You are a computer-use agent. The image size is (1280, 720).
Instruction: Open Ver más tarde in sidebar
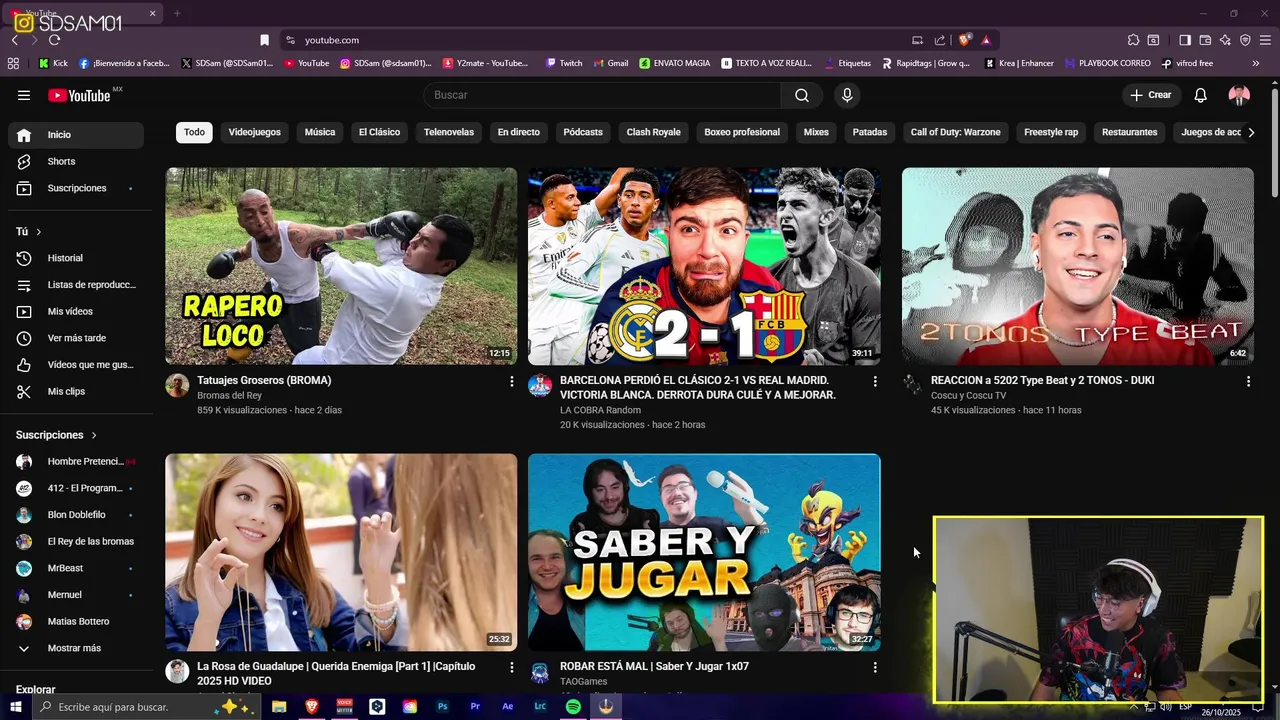(x=76, y=338)
